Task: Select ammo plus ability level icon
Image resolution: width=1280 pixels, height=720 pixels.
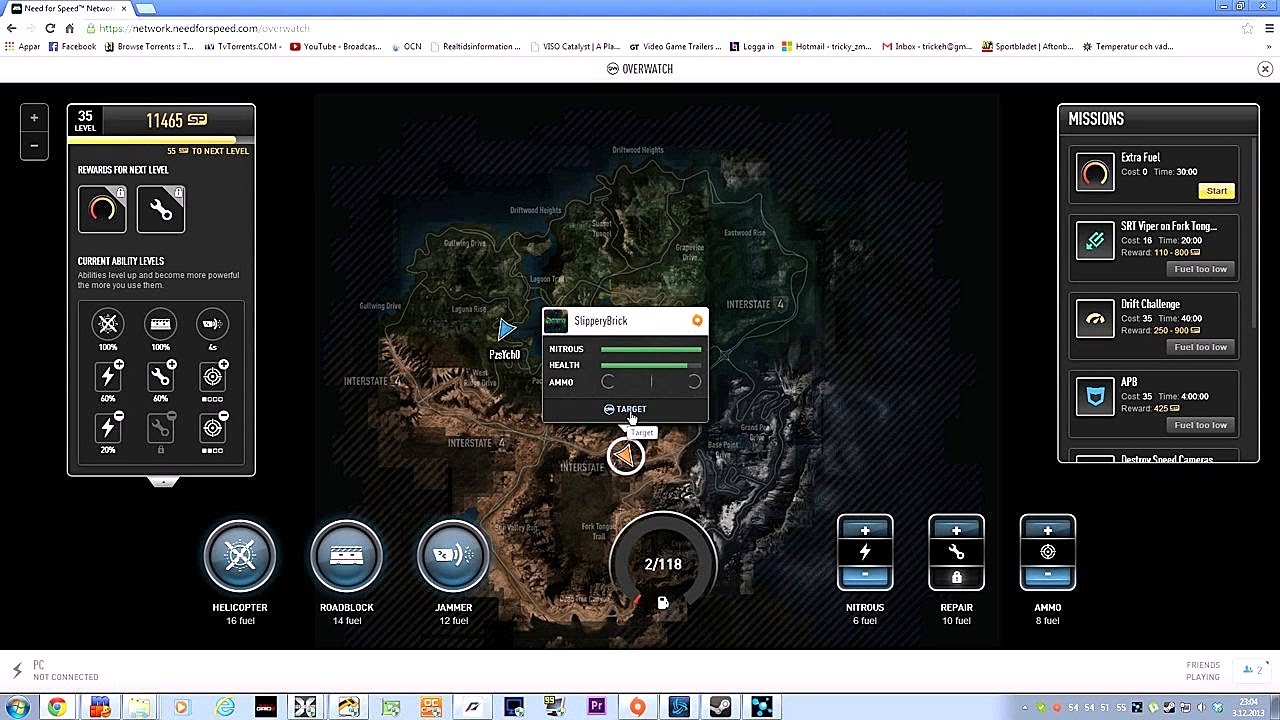Action: 212,376
